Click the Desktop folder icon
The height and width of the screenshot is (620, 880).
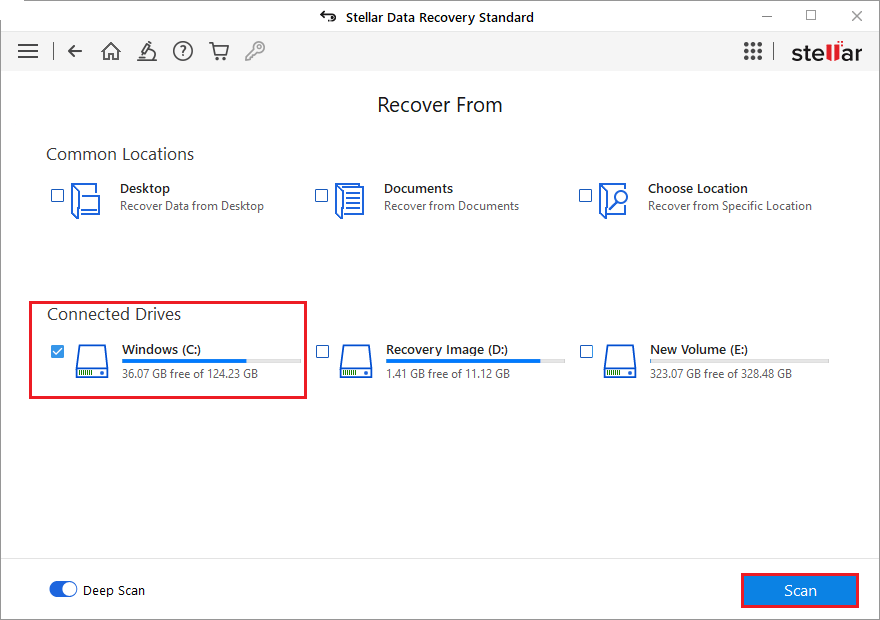click(x=86, y=200)
